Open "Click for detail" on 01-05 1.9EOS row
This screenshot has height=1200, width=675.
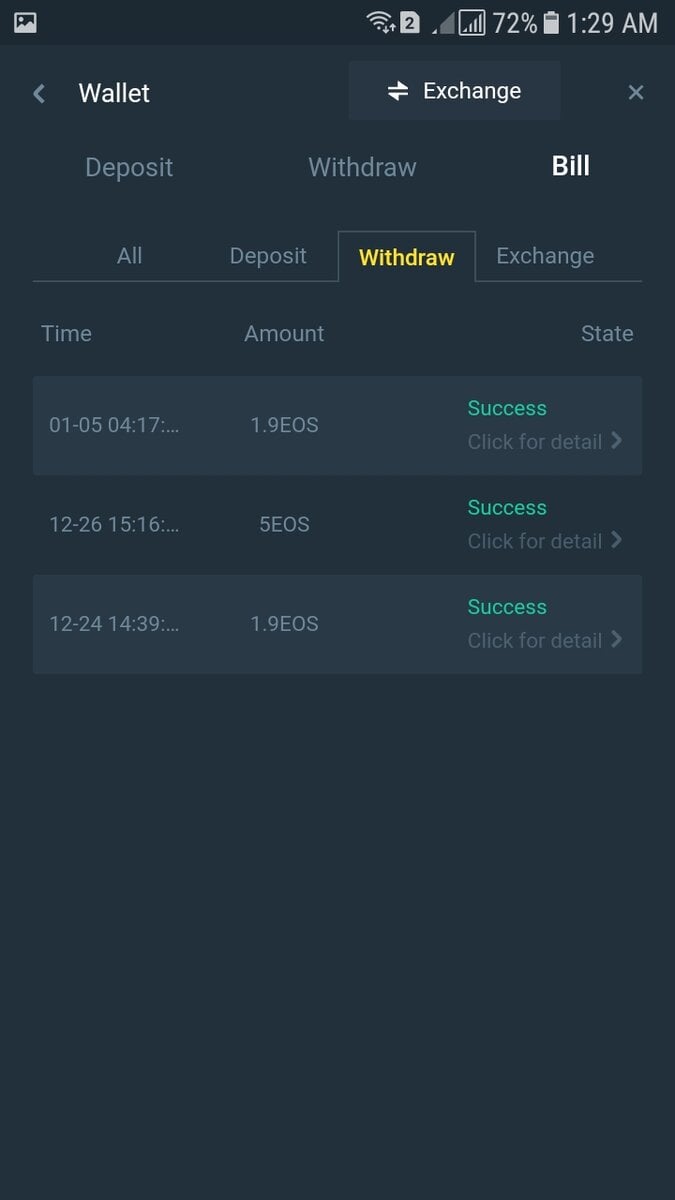535,442
